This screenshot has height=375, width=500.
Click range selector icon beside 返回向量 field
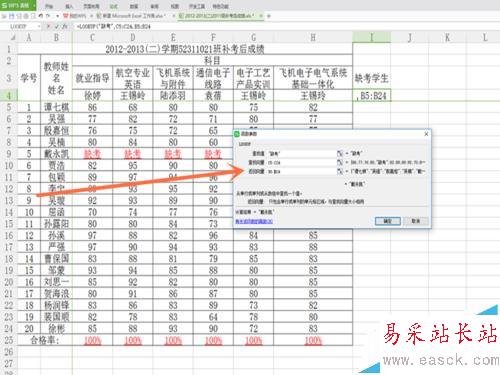(x=340, y=171)
